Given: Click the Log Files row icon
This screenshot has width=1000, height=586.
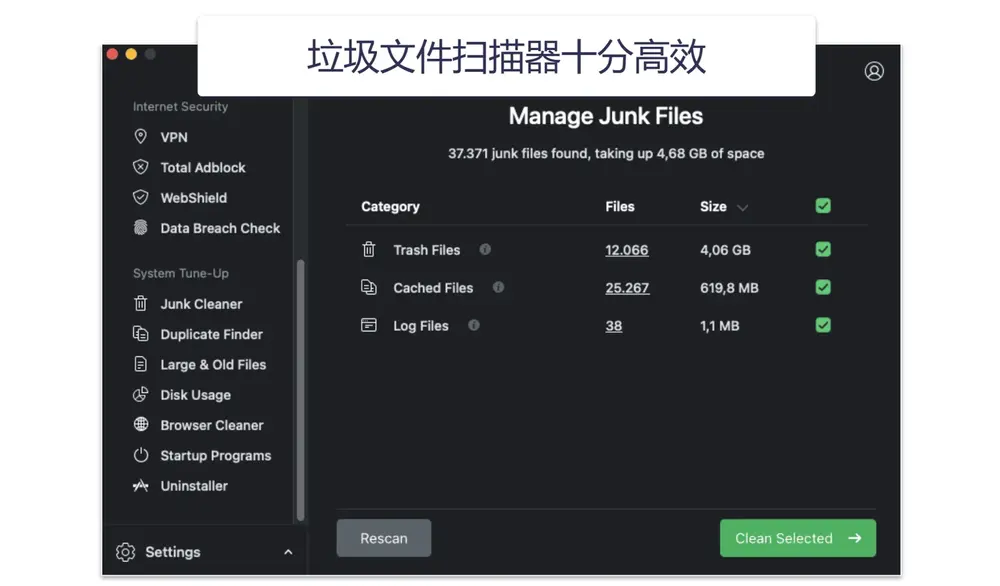Looking at the screenshot, I should click(369, 325).
